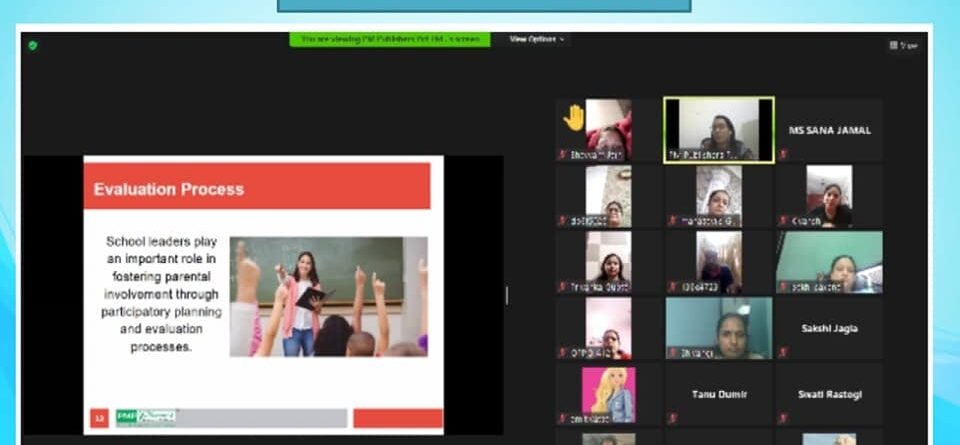This screenshot has width=960, height=445.
Task: Open the View Options dropdown
Action: tap(537, 39)
